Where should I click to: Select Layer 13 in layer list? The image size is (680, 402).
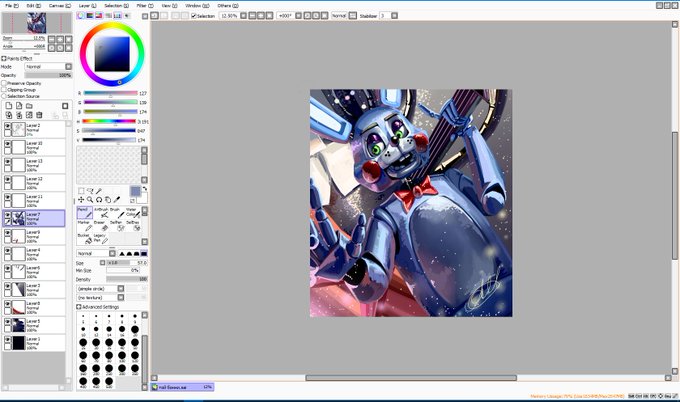pos(34,165)
